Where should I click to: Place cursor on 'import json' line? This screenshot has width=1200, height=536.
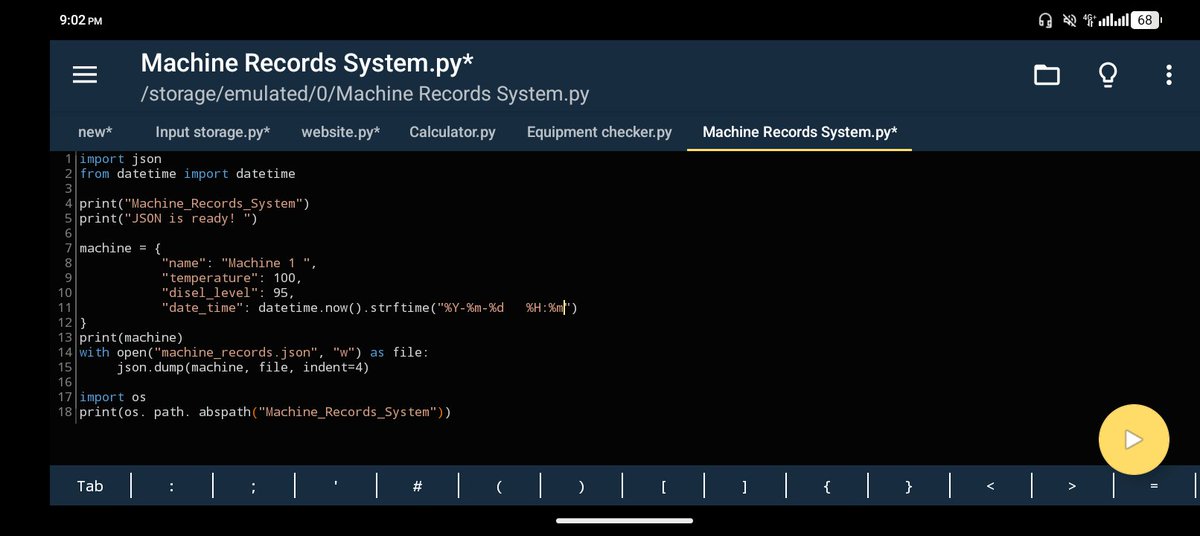click(120, 159)
